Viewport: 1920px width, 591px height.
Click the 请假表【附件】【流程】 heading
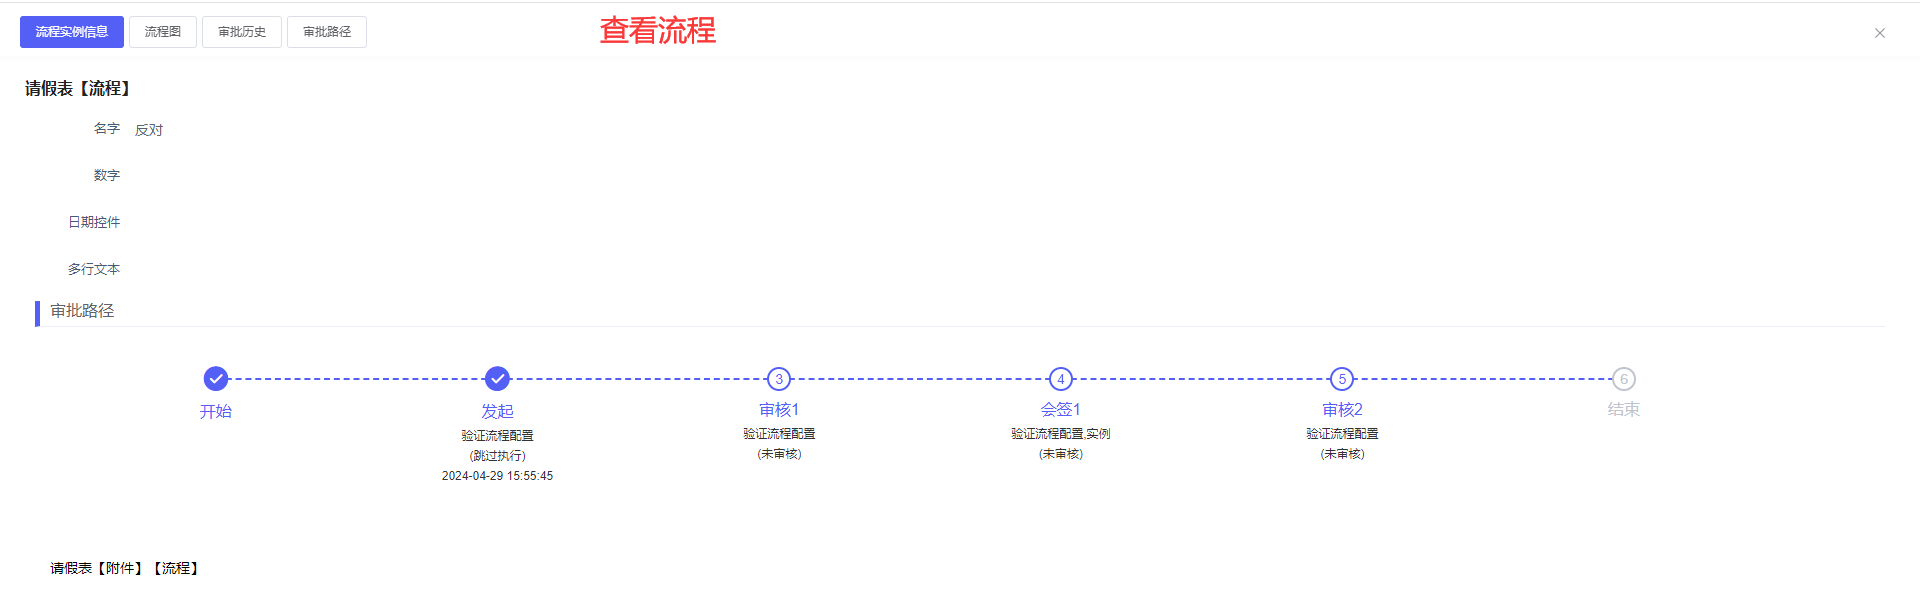(x=126, y=568)
